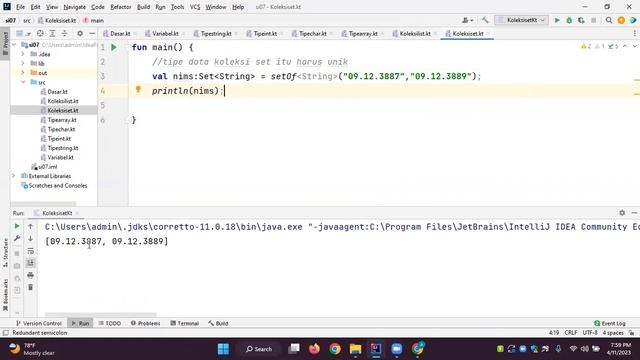The image size is (640, 360).
Task: Open the Build tool window
Action: 218,323
